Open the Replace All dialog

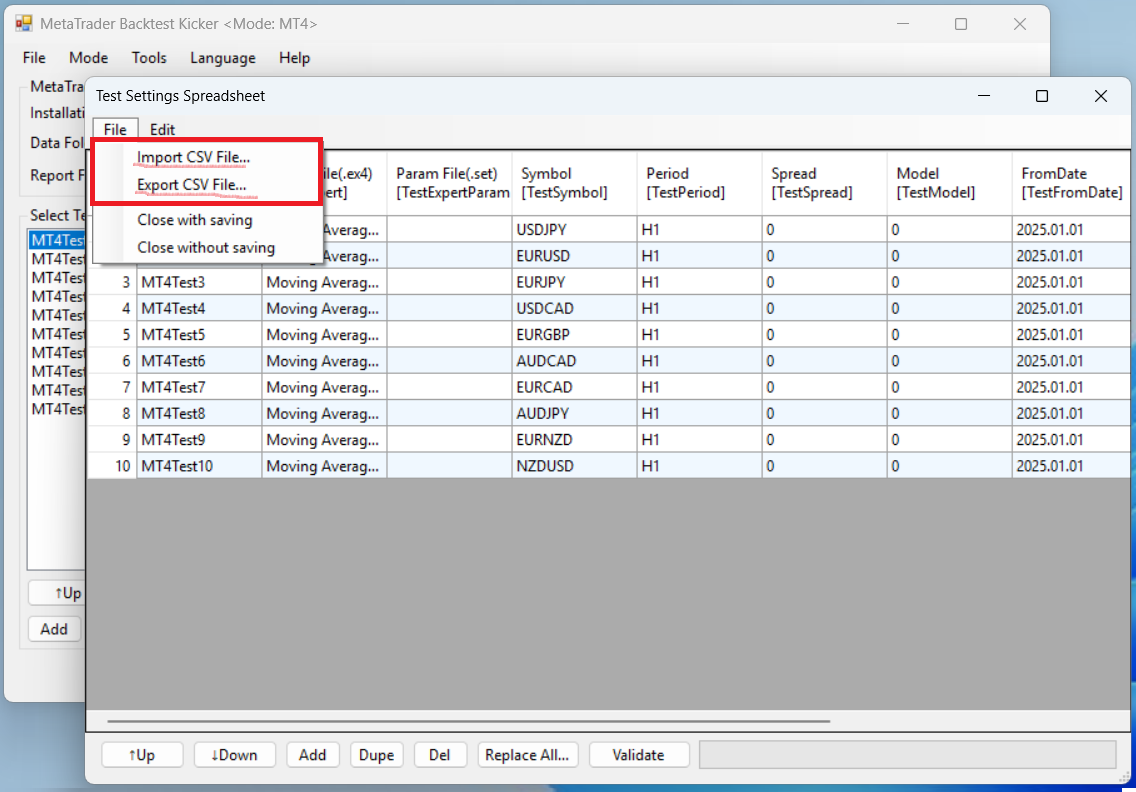(528, 755)
